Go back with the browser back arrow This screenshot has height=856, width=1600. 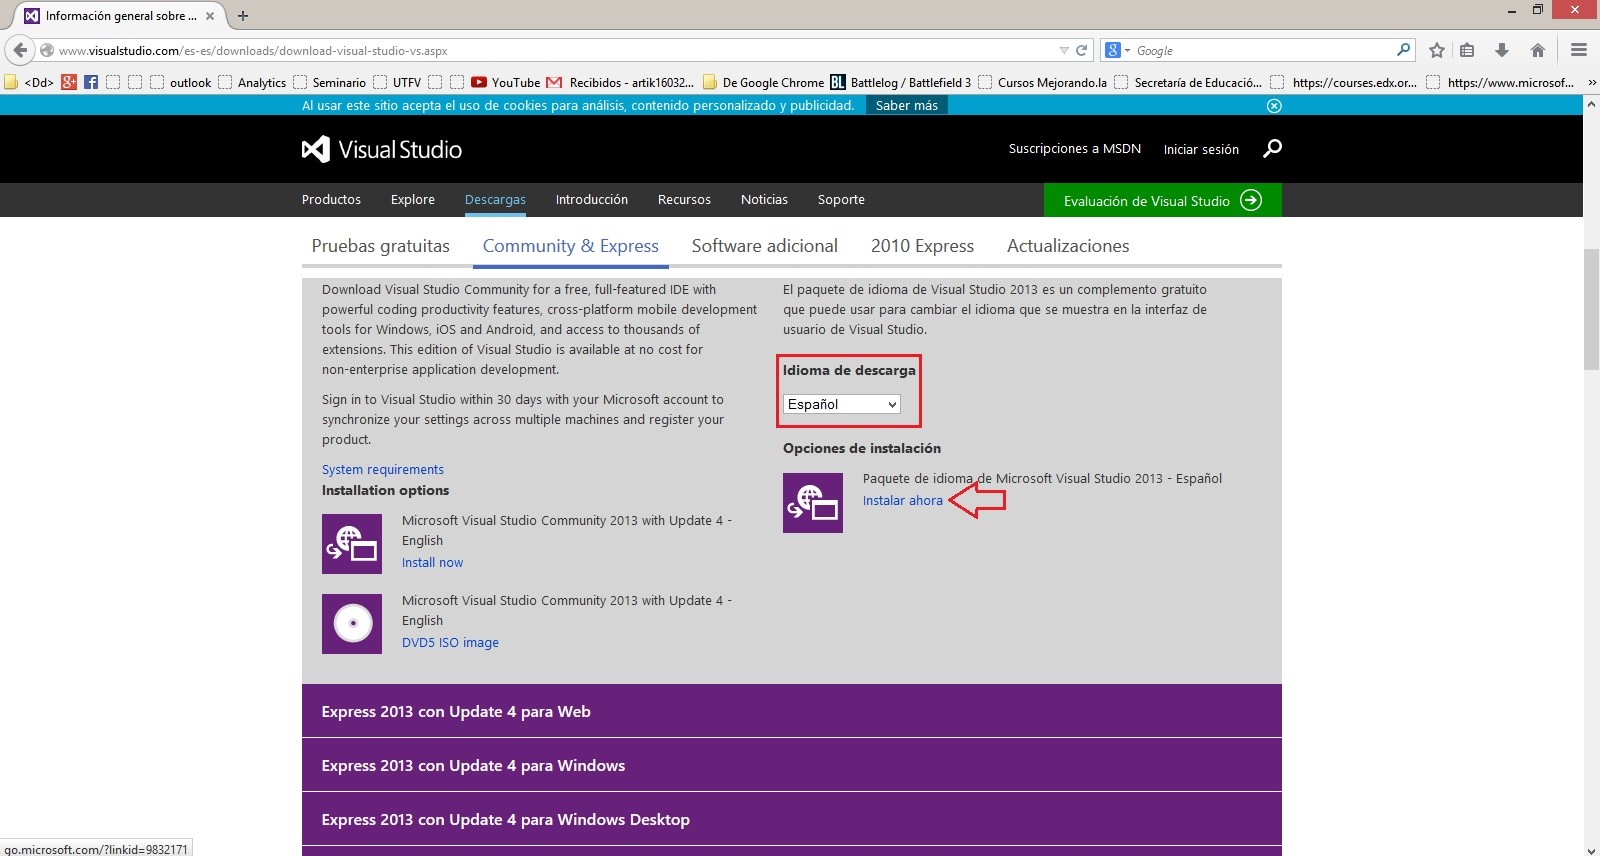point(20,50)
